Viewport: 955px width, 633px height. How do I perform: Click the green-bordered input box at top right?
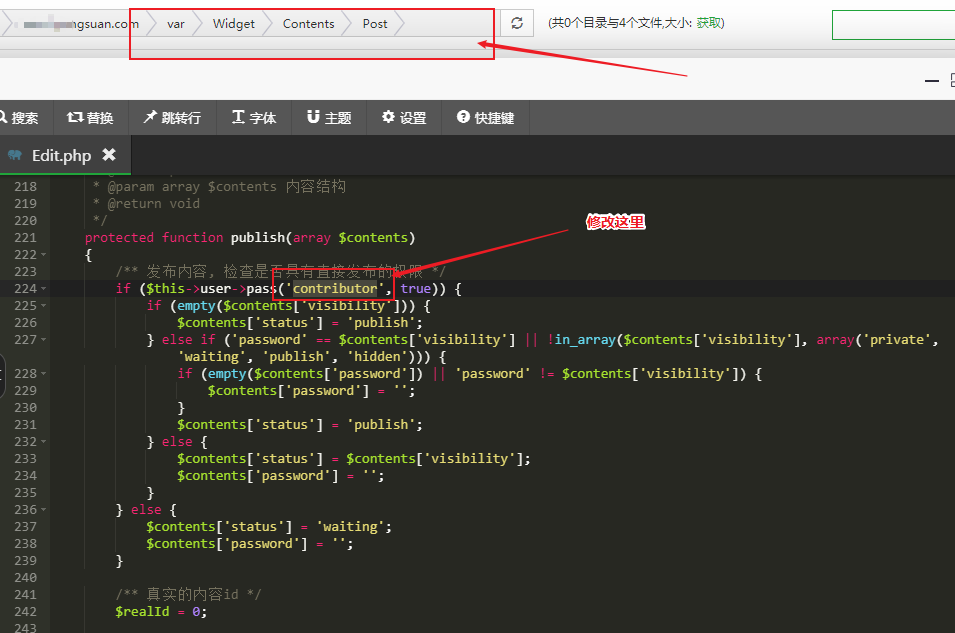pos(892,25)
